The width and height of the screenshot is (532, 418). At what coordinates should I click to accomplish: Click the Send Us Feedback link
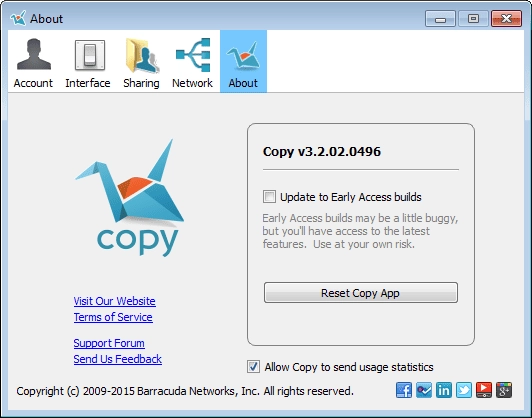118,359
